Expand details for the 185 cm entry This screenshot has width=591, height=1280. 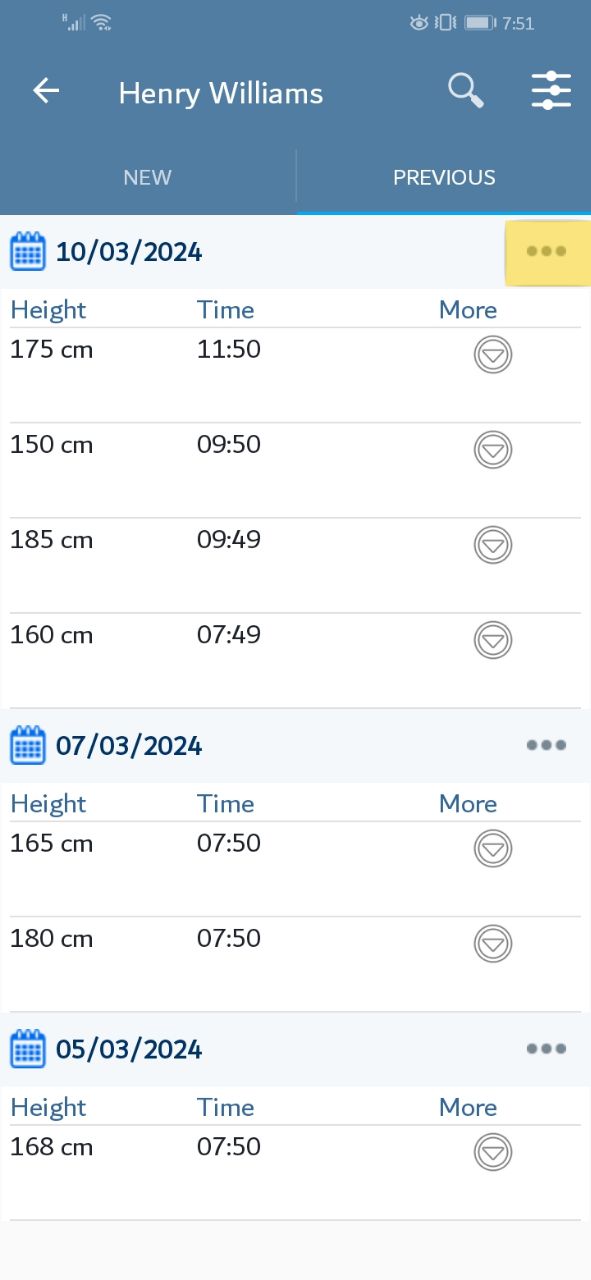tap(492, 544)
